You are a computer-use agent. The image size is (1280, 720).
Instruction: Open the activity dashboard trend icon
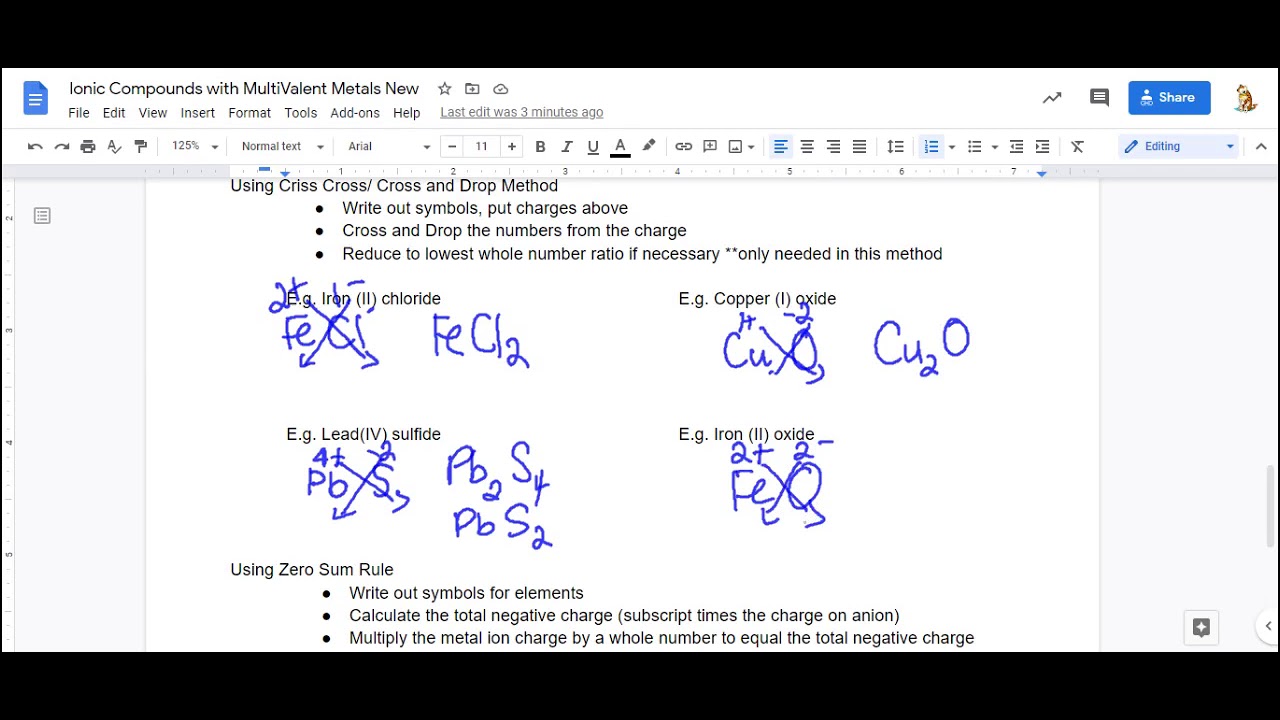[1052, 98]
